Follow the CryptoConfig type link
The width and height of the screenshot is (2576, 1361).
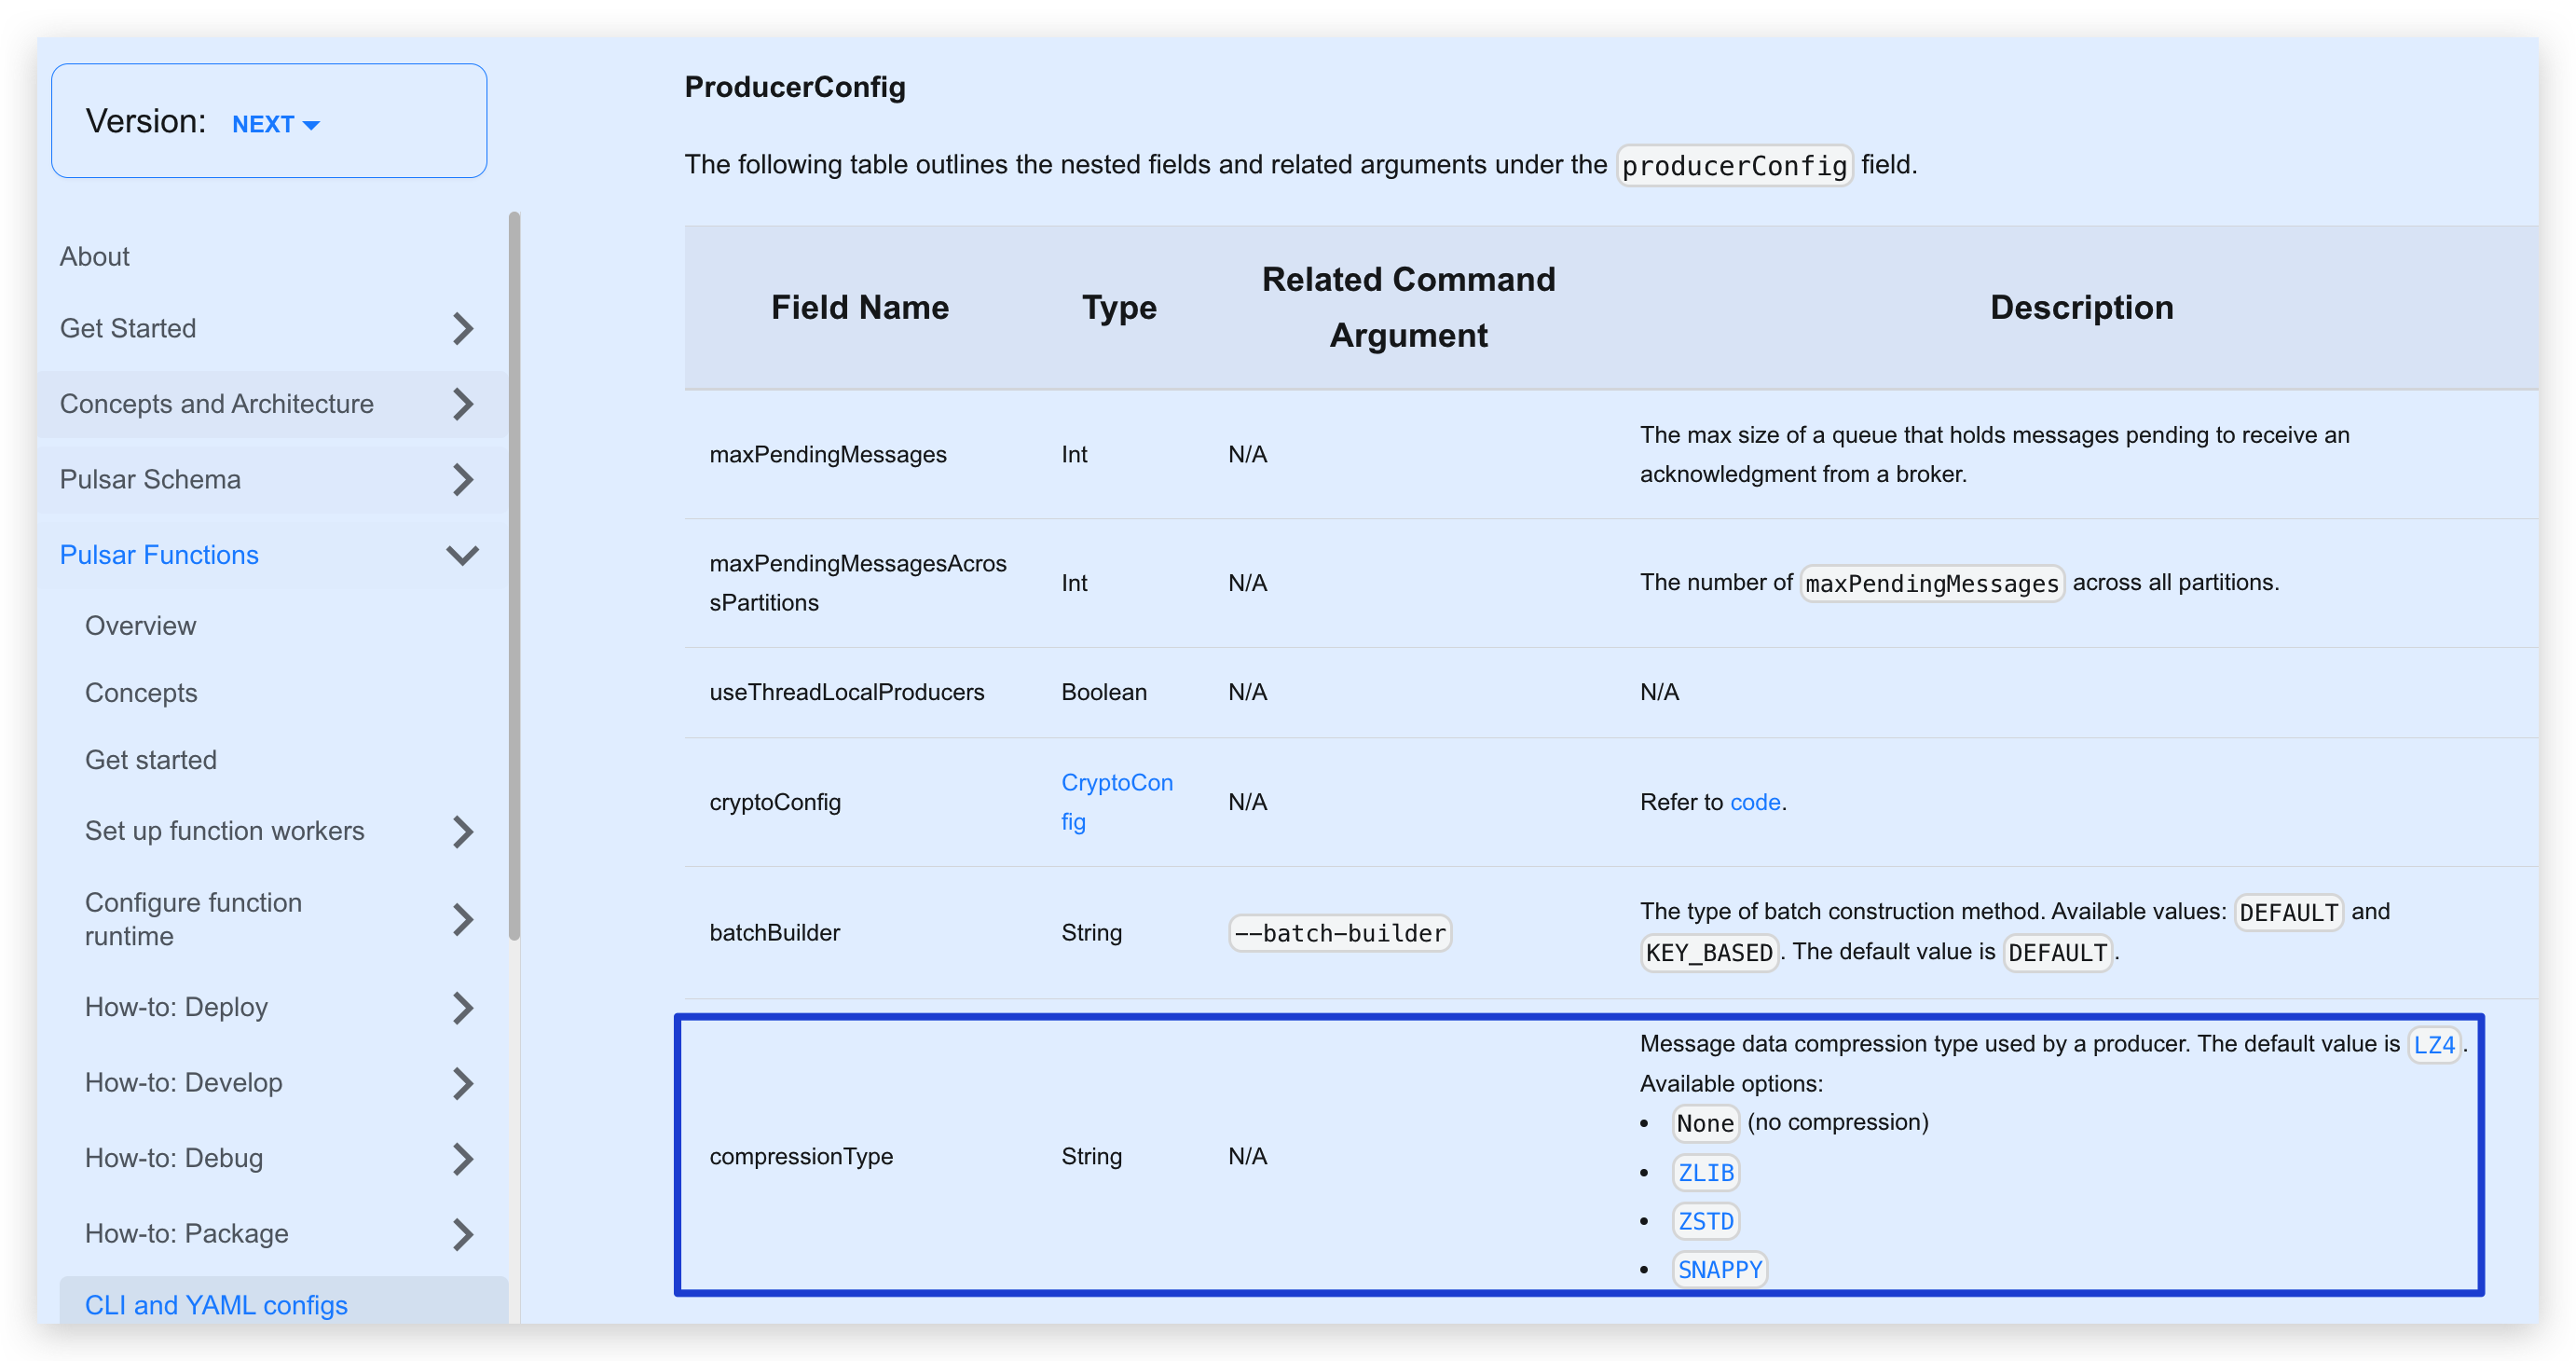tap(1117, 802)
